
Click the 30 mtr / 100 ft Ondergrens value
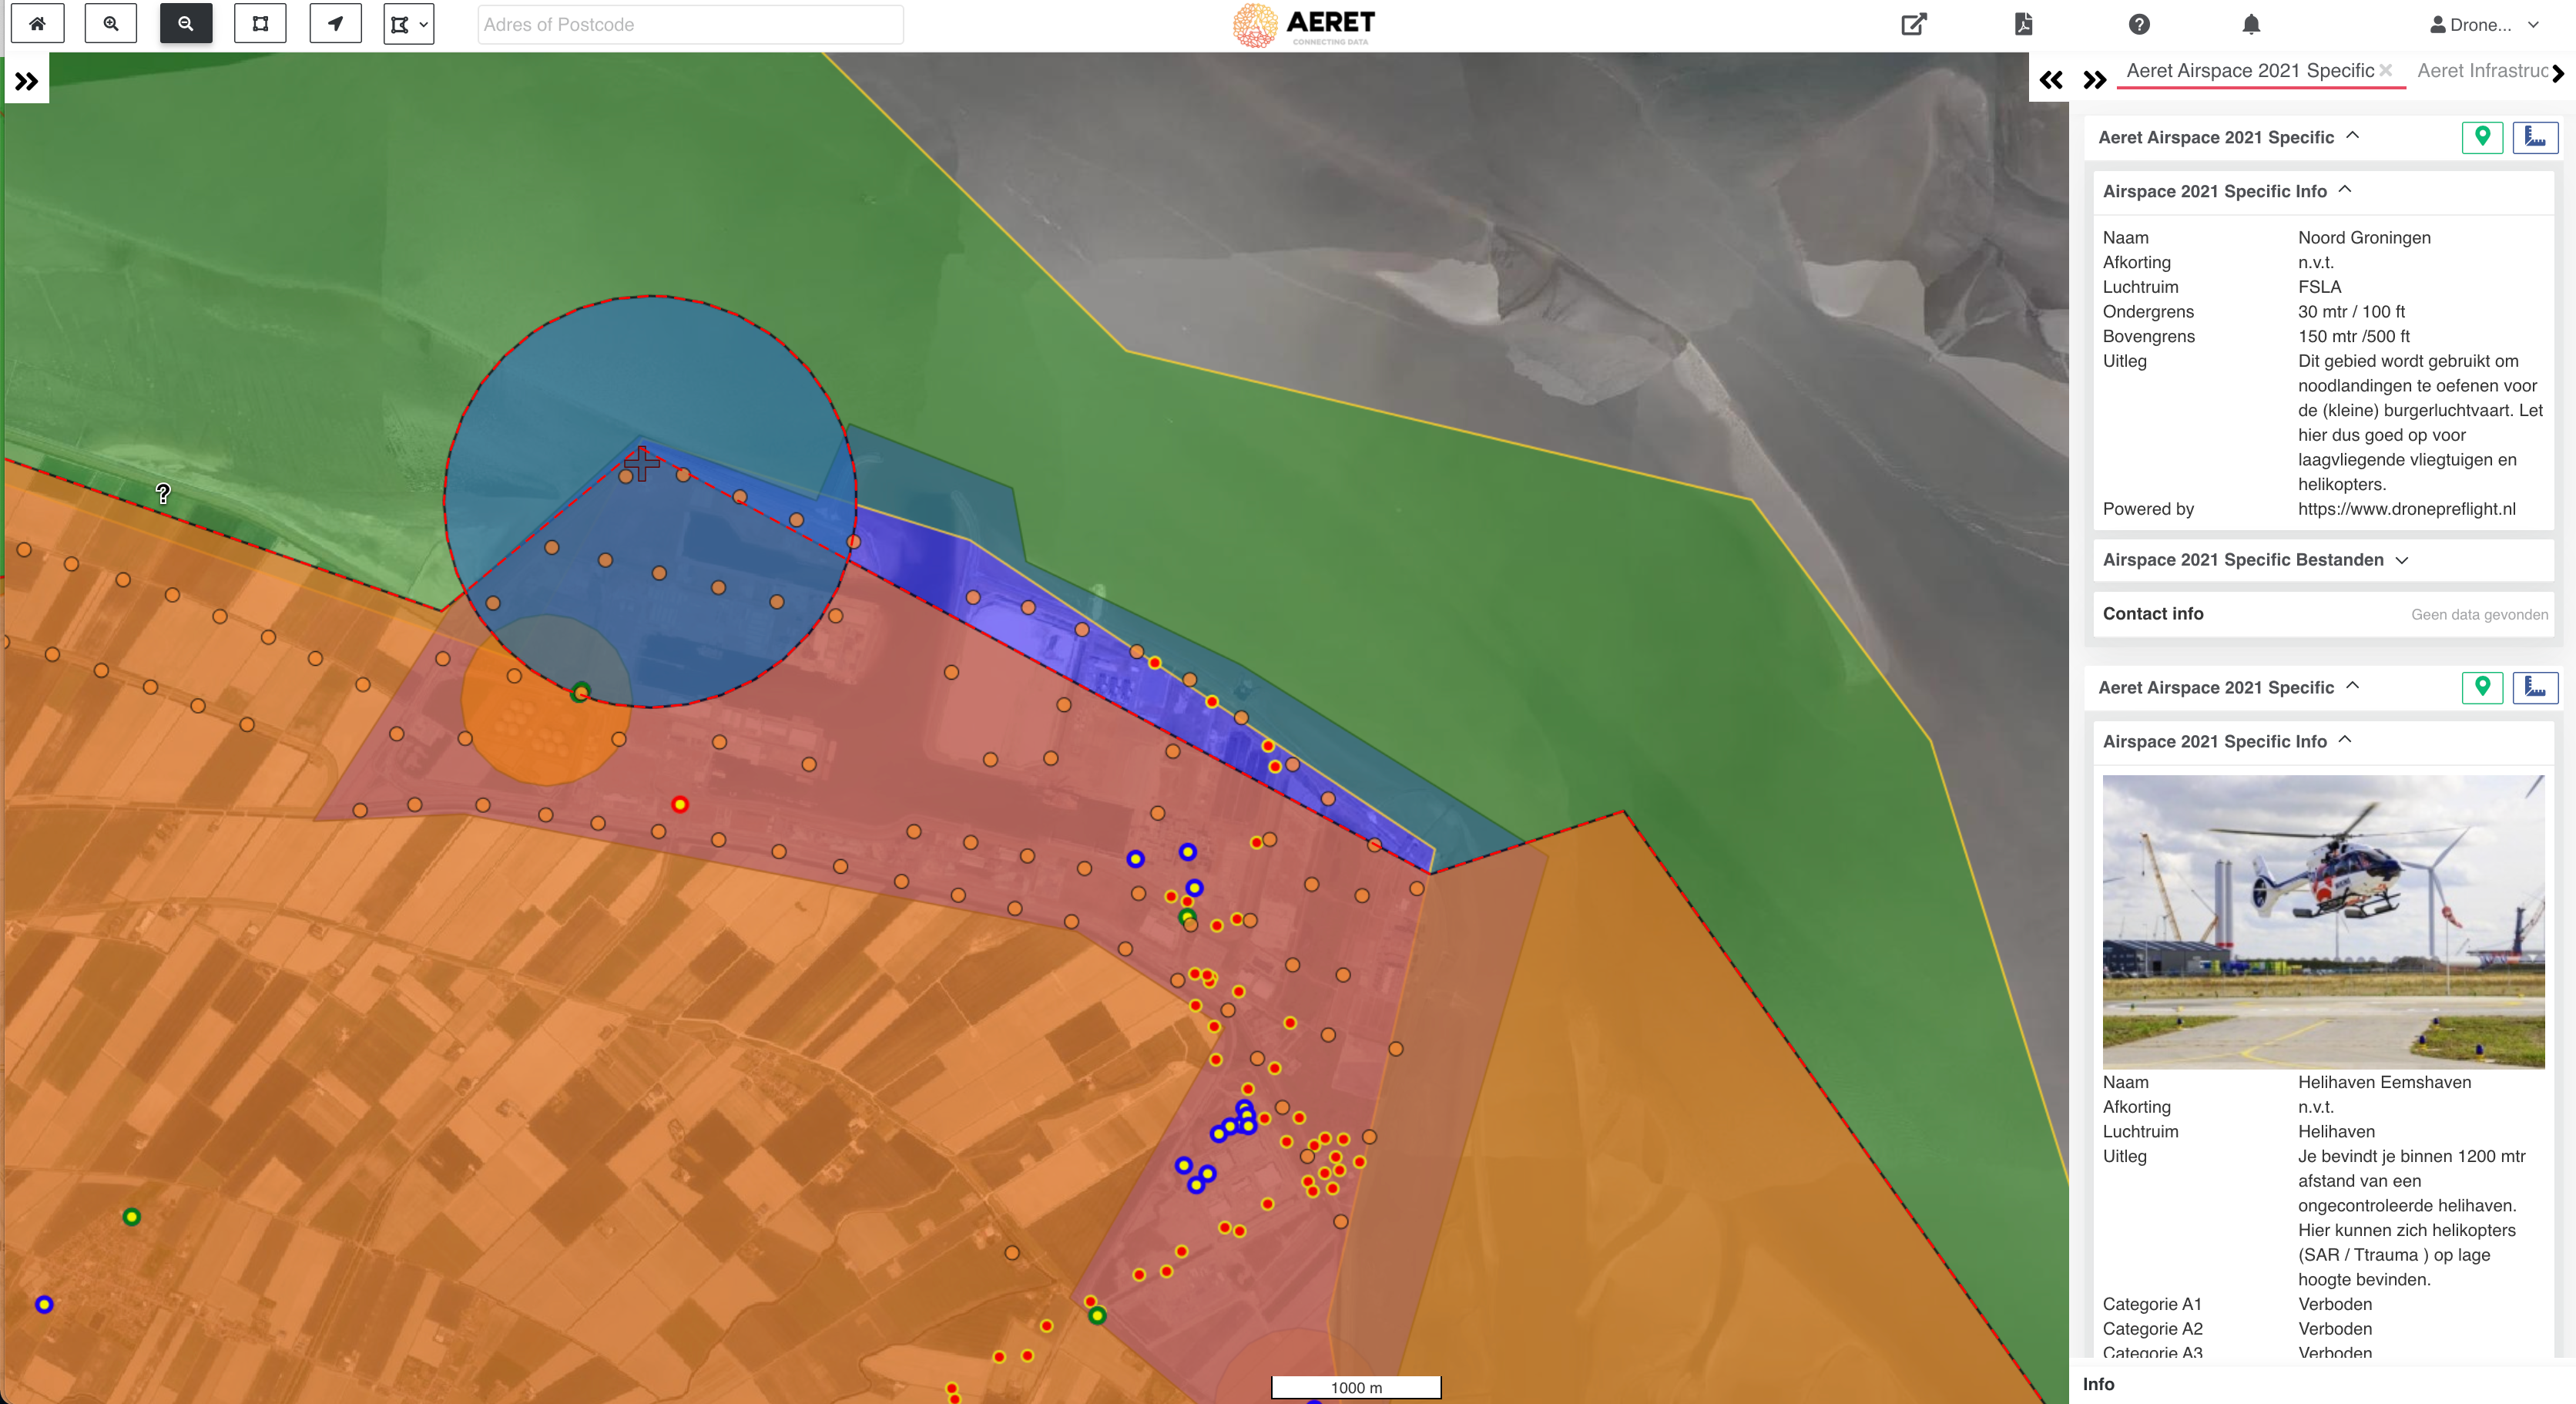2351,311
